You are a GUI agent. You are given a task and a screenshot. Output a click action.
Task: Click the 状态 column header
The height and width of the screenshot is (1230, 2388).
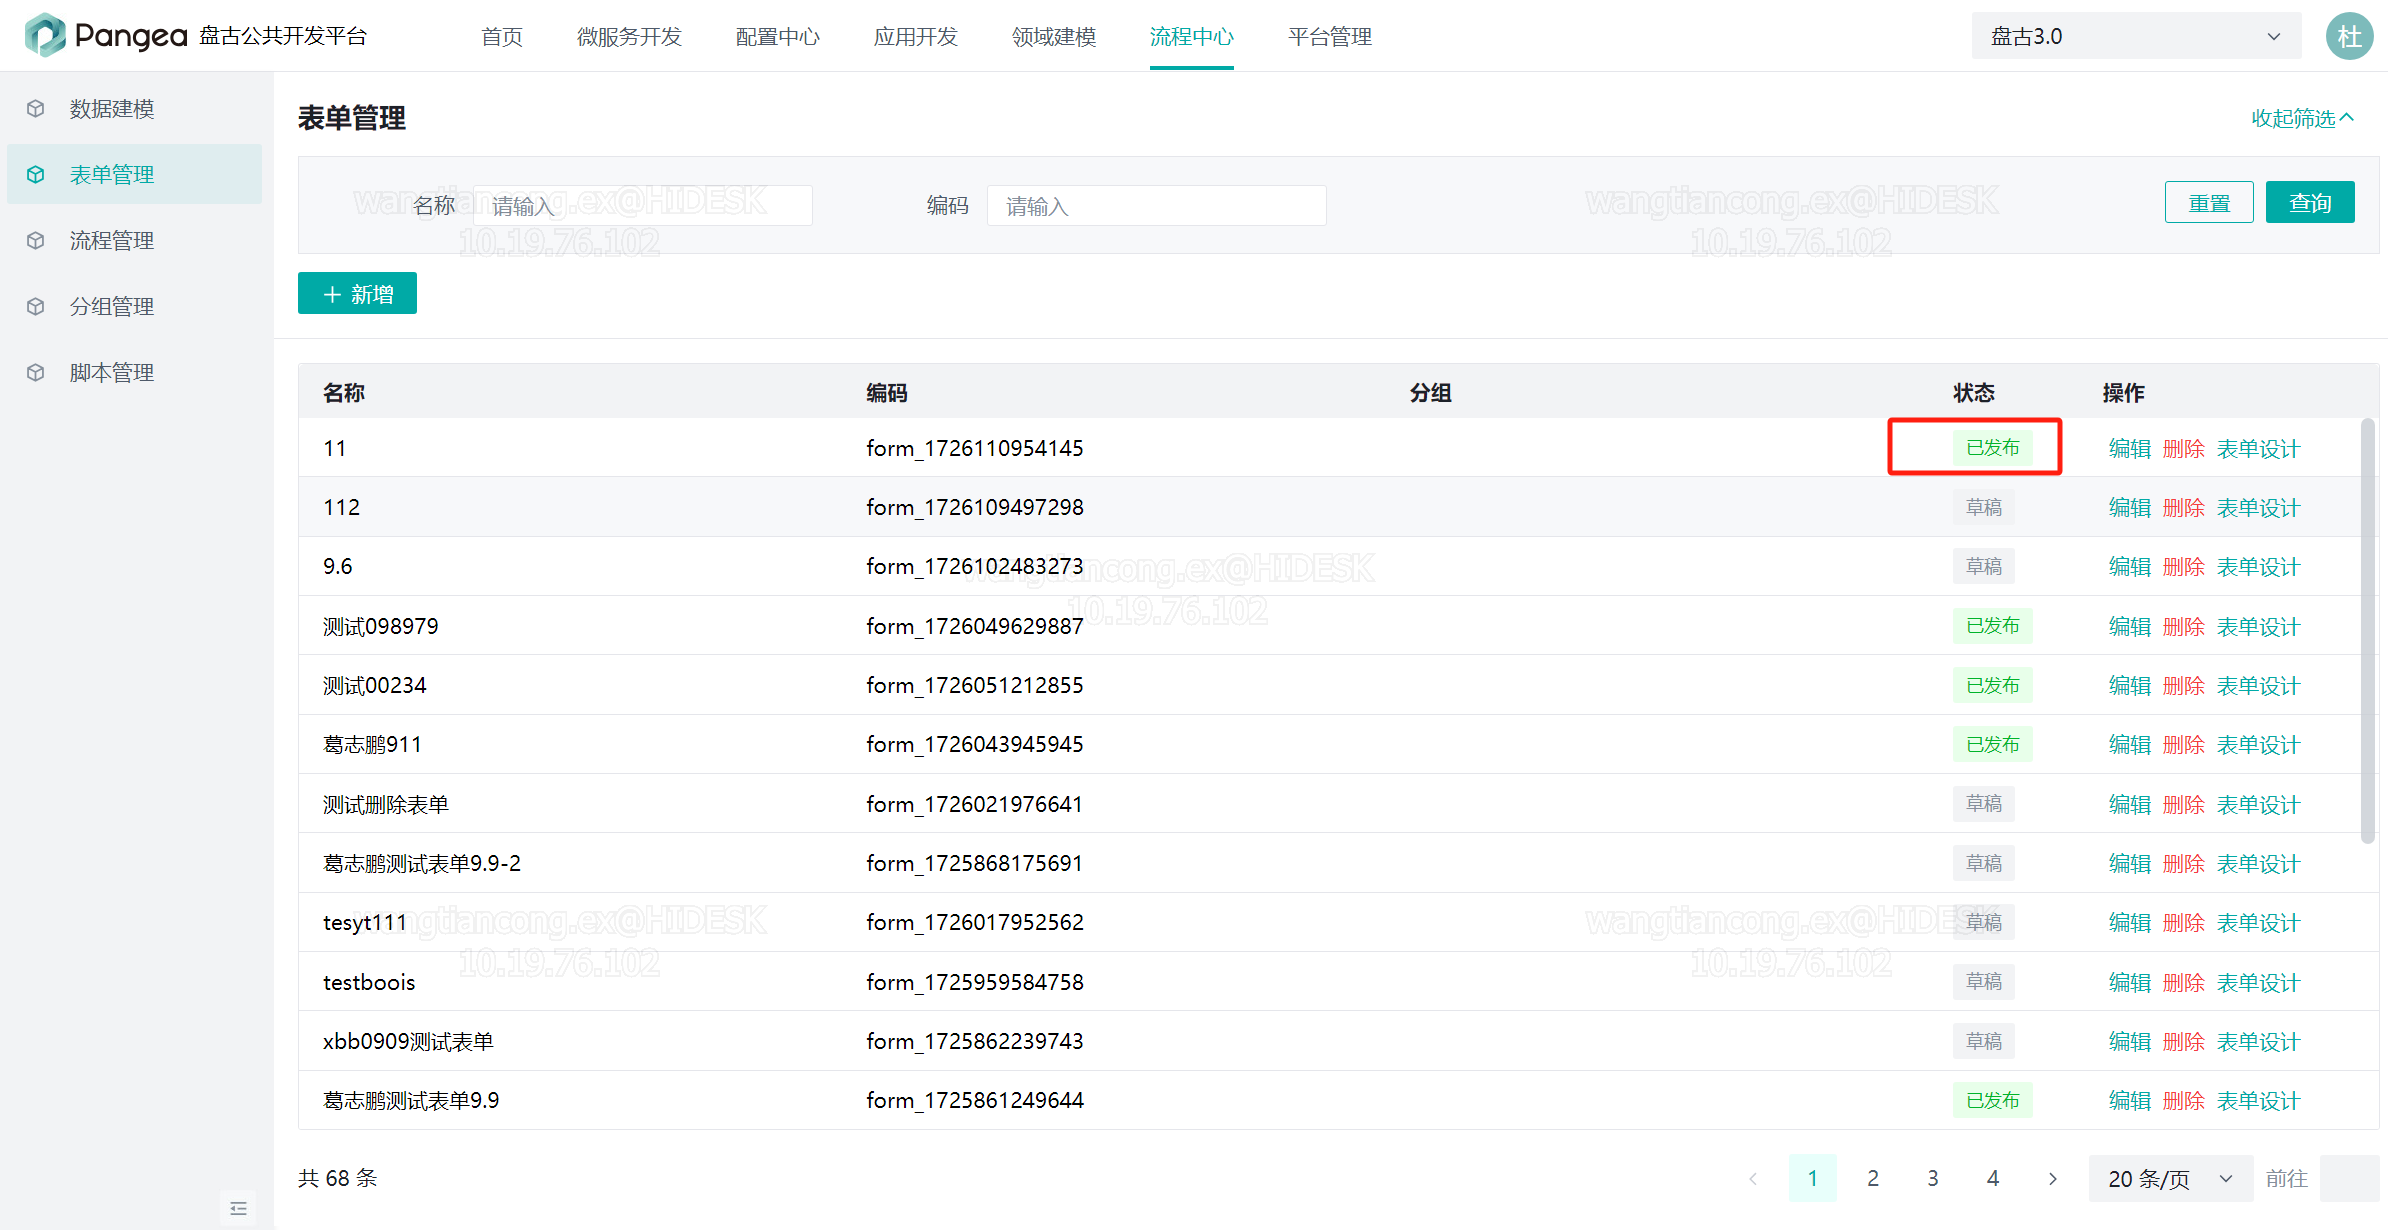coord(1974,393)
